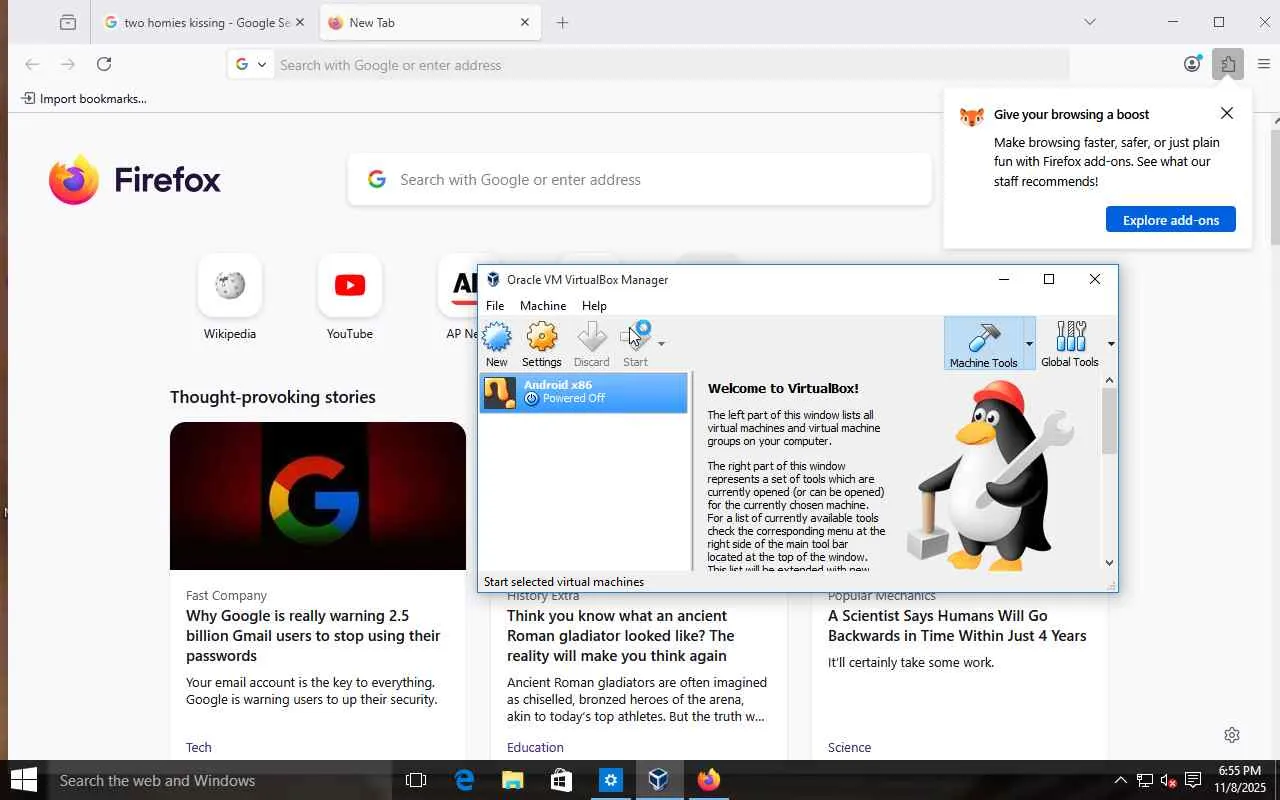The image size is (1280, 800).
Task: Switch to Windows Settings on taskbar
Action: 610,780
